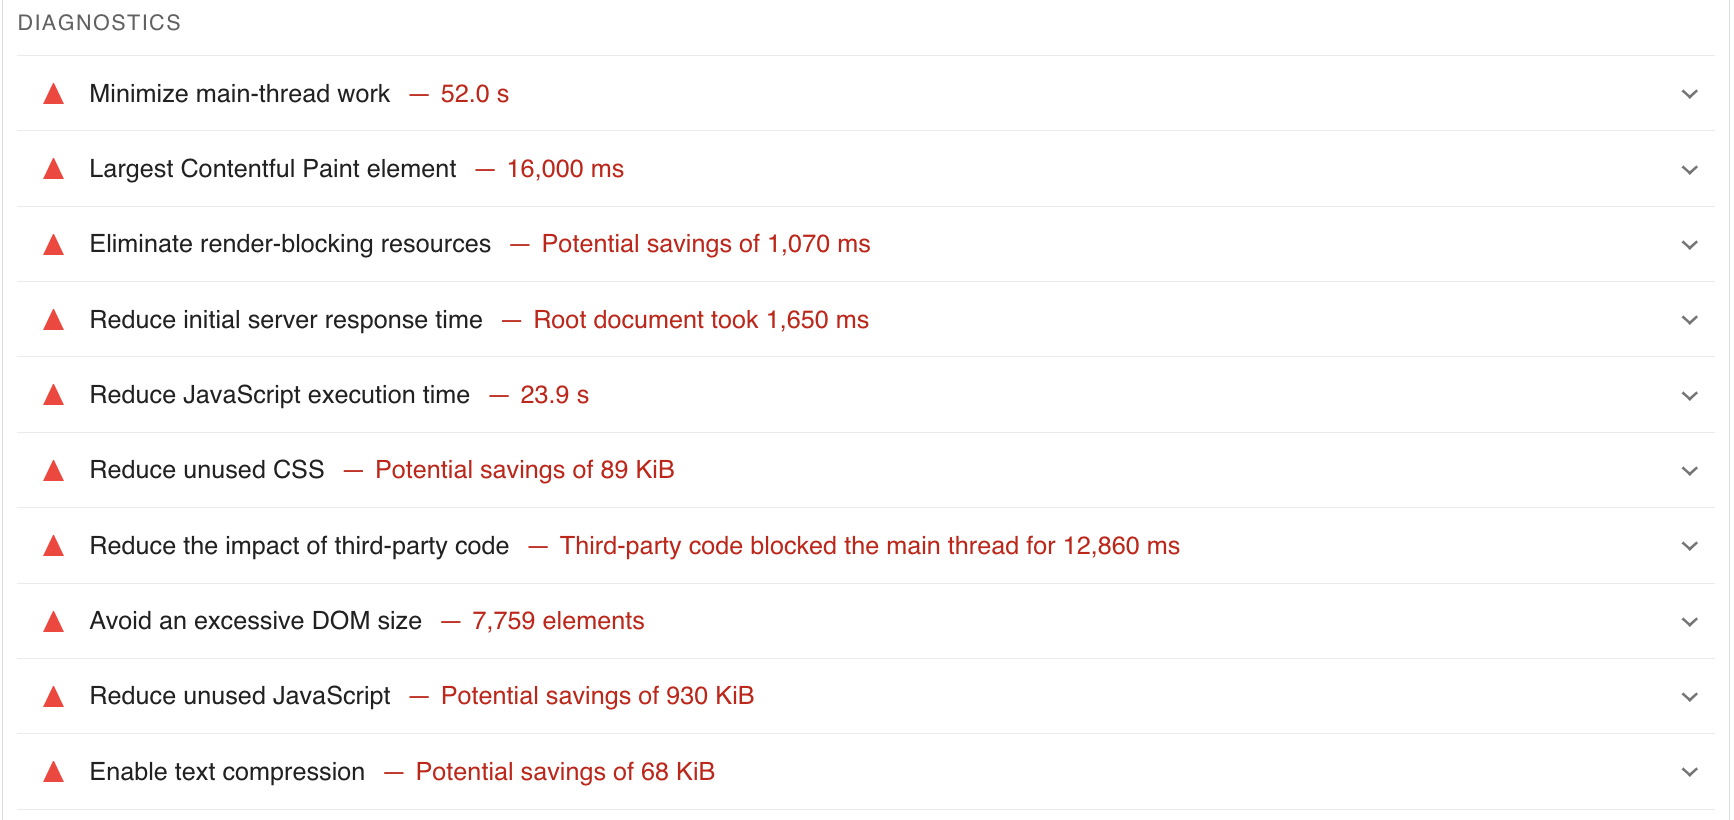Click the alert icon beside Reduce unused CSS
This screenshot has height=820, width=1734.
click(53, 470)
